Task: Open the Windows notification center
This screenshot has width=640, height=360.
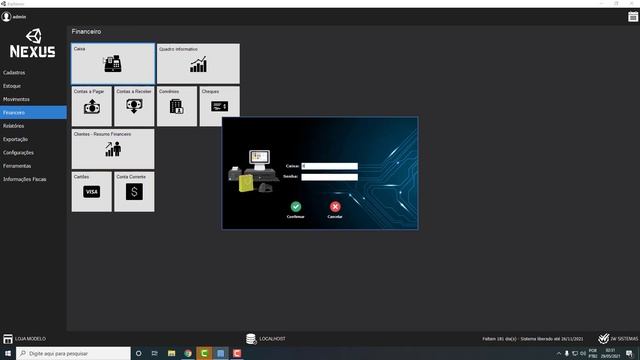Action: (x=629, y=353)
